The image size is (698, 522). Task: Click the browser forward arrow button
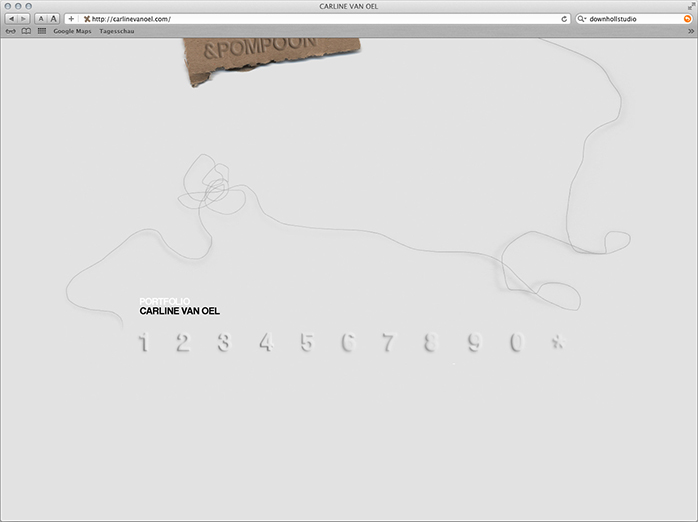[x=24, y=19]
